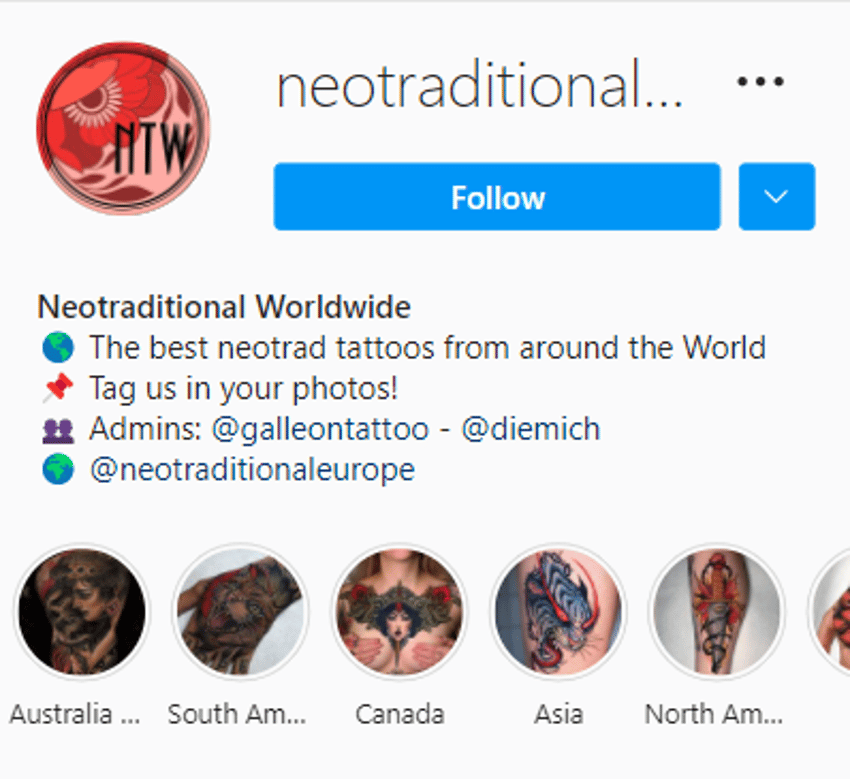This screenshot has height=779, width=850.
Task: Click the neotraditional username heading
Action: 480,86
